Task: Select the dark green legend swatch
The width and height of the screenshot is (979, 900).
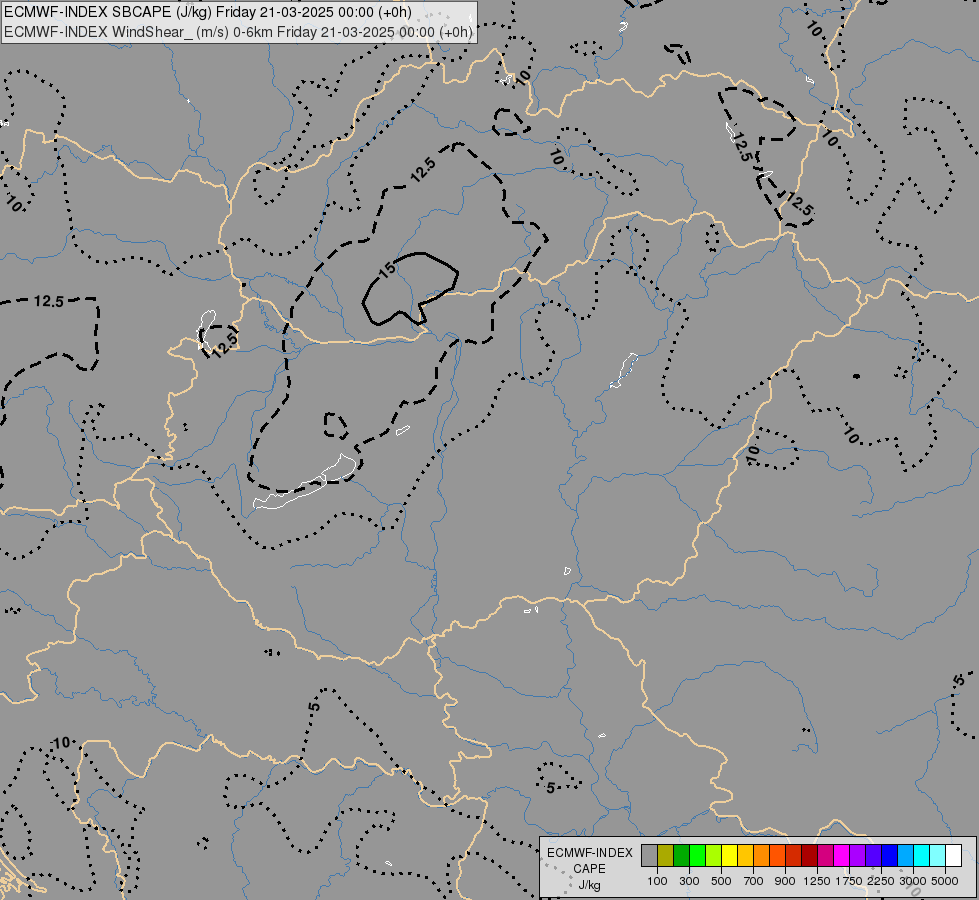Action: [682, 855]
